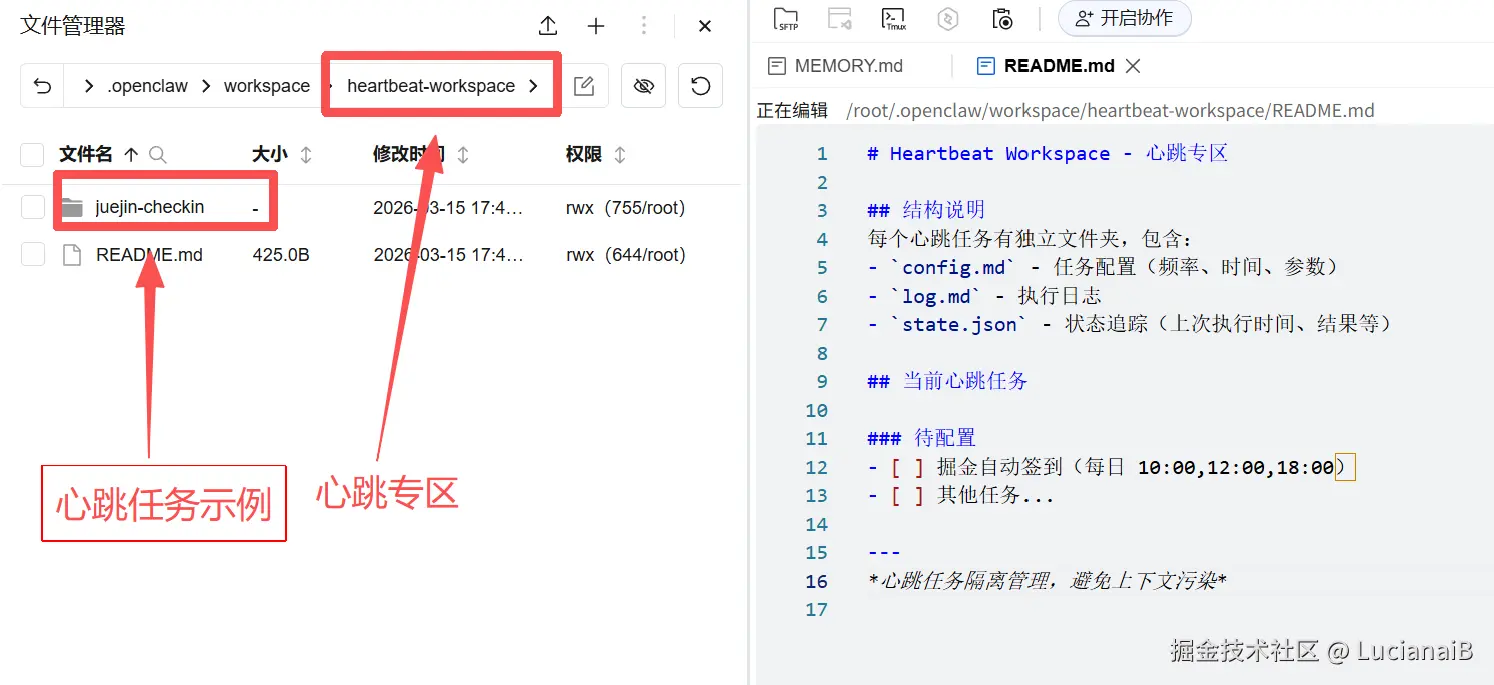Screen dimensions: 1494x685
Task: Click the hexagon icon in top toolbar
Action: [x=948, y=18]
